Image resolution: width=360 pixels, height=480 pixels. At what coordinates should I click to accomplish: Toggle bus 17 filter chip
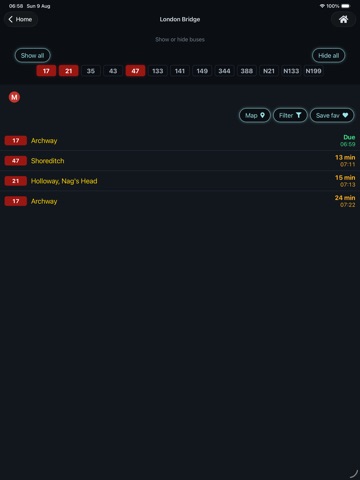pos(46,71)
